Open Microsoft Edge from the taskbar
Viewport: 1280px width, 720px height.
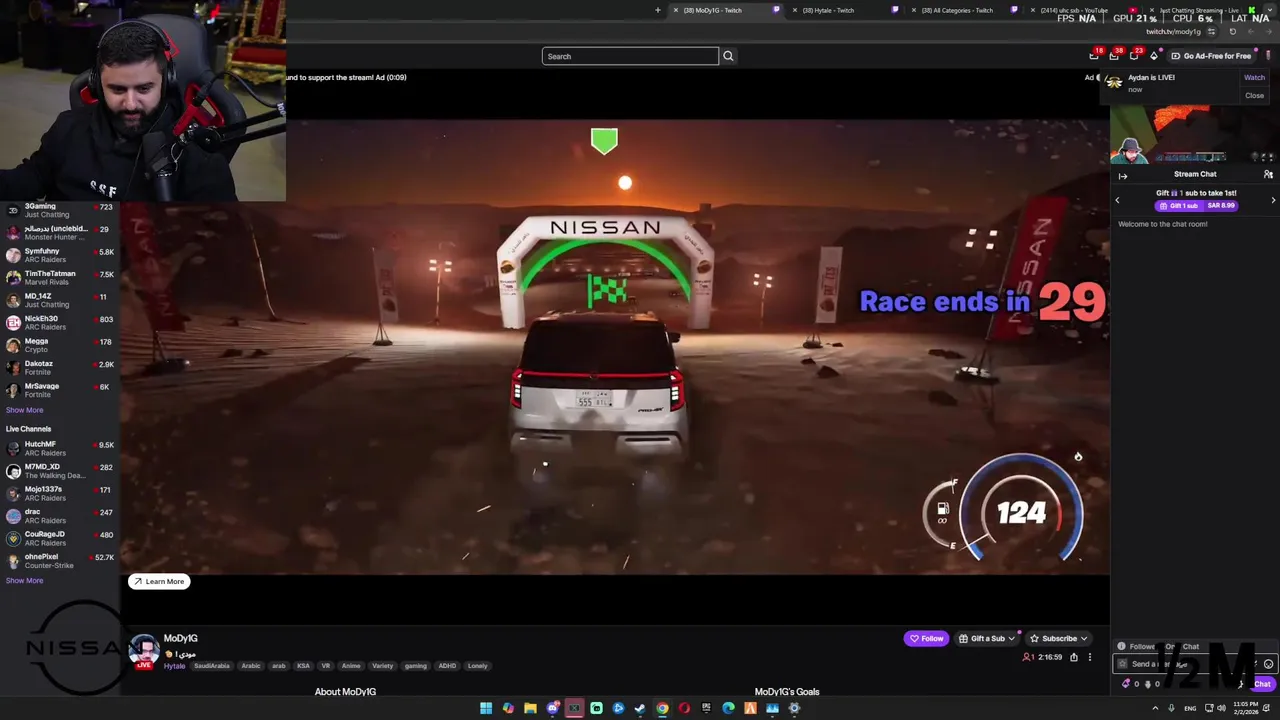728,708
